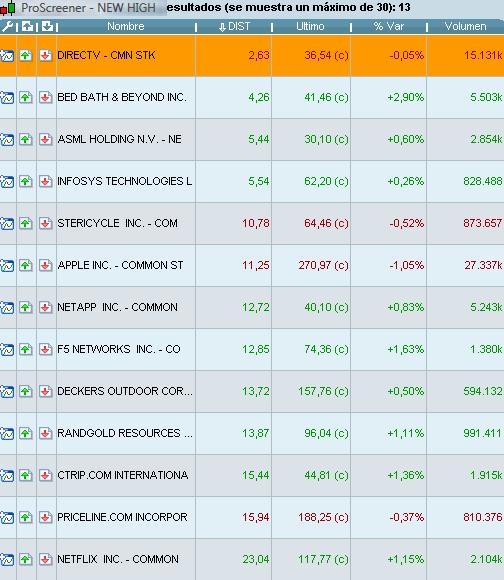The height and width of the screenshot is (580, 504).
Task: Open chart icon for PRICELINE.COM row
Action: [7, 517]
